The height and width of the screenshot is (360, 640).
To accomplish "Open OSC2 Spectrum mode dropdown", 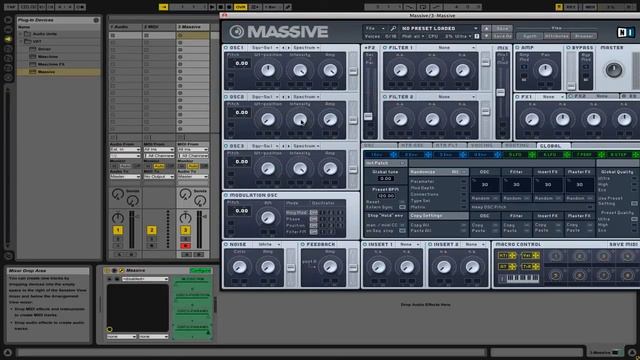I will click(306, 97).
